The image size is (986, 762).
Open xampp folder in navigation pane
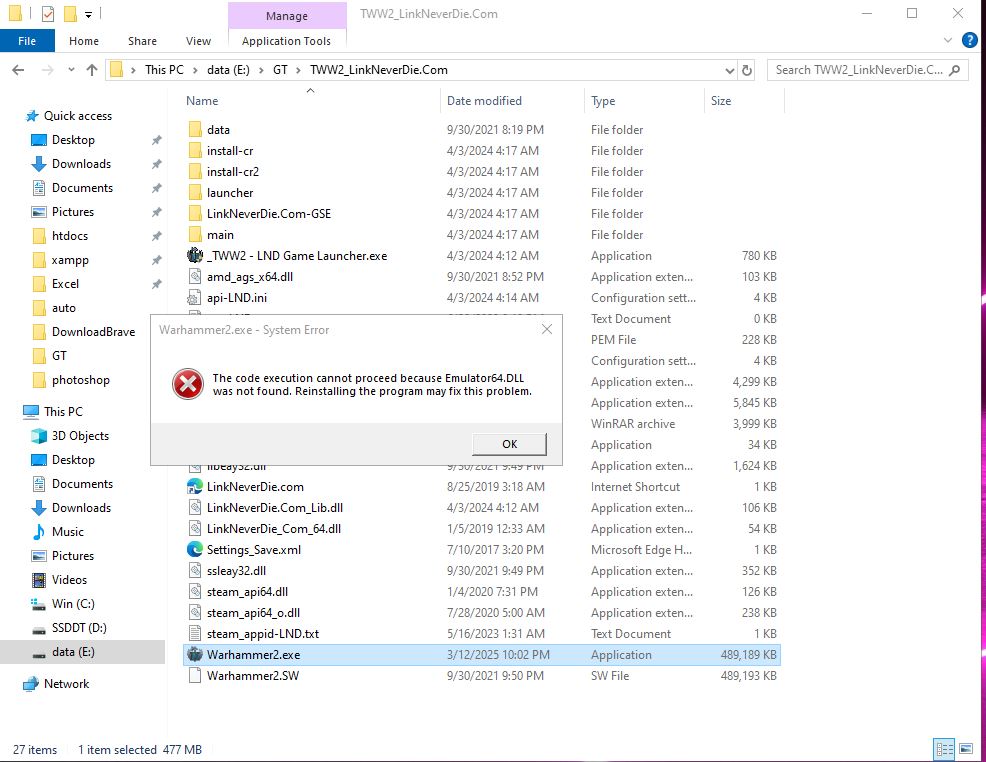click(x=70, y=260)
